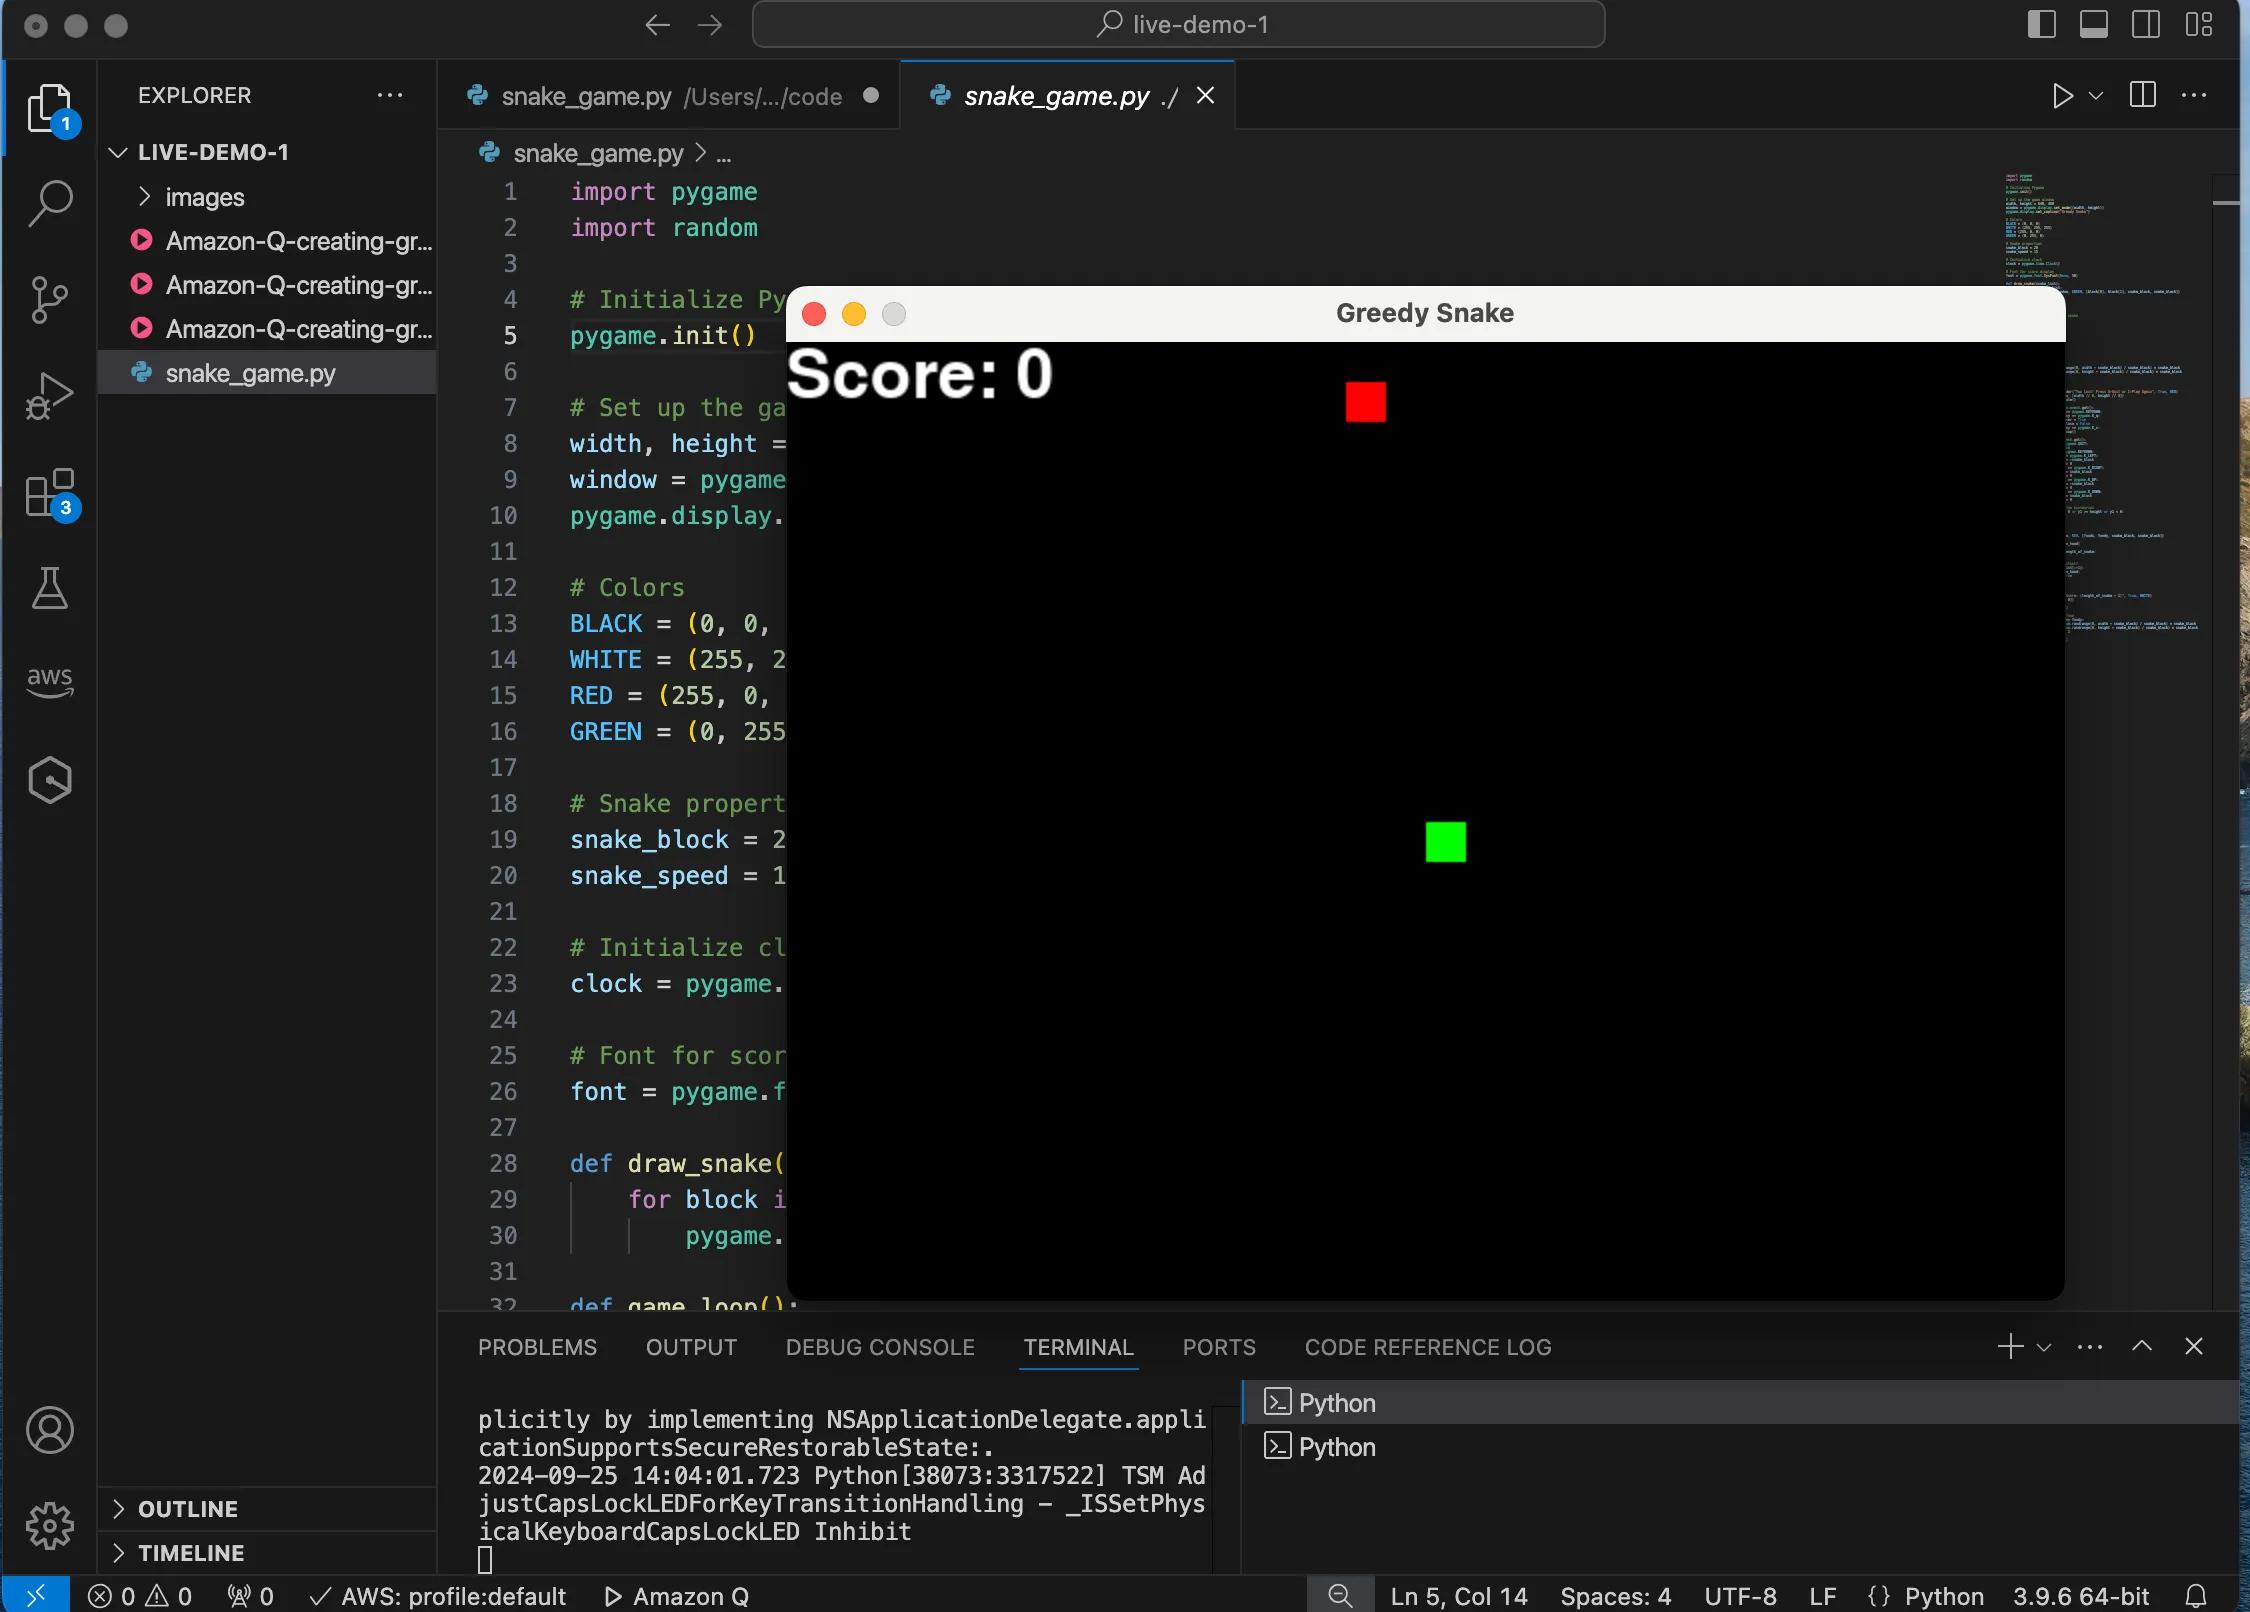Viewport: 2250px width, 1612px height.
Task: Open the AWS Toolkit view
Action: pos(49,682)
